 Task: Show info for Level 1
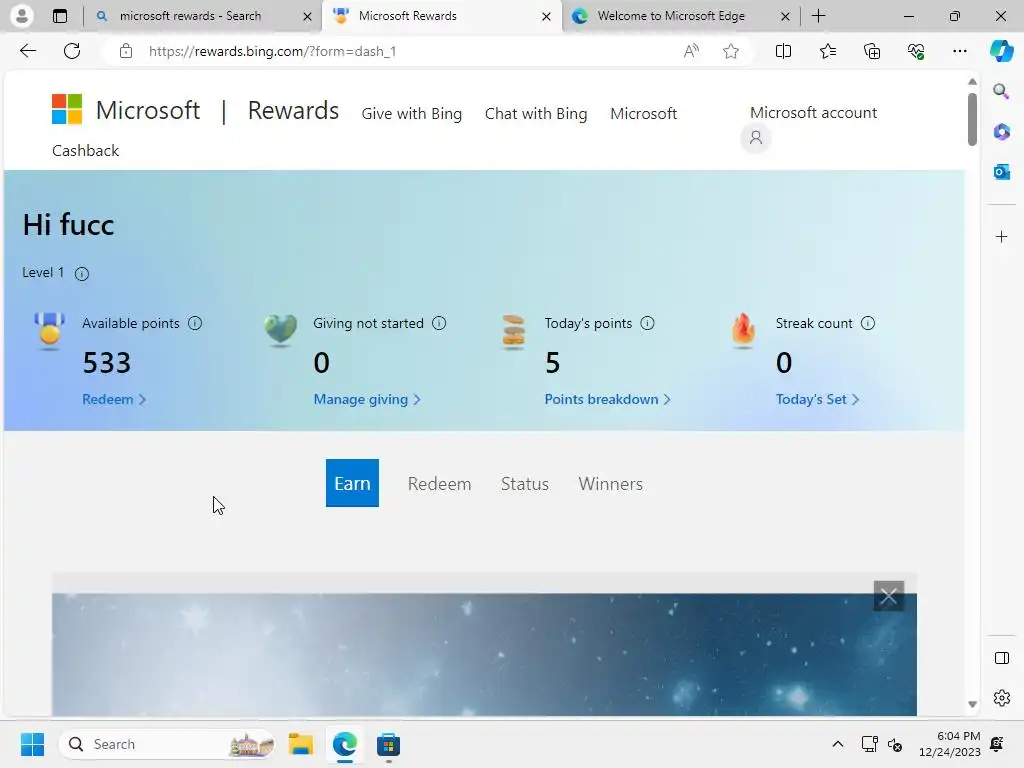[82, 274]
